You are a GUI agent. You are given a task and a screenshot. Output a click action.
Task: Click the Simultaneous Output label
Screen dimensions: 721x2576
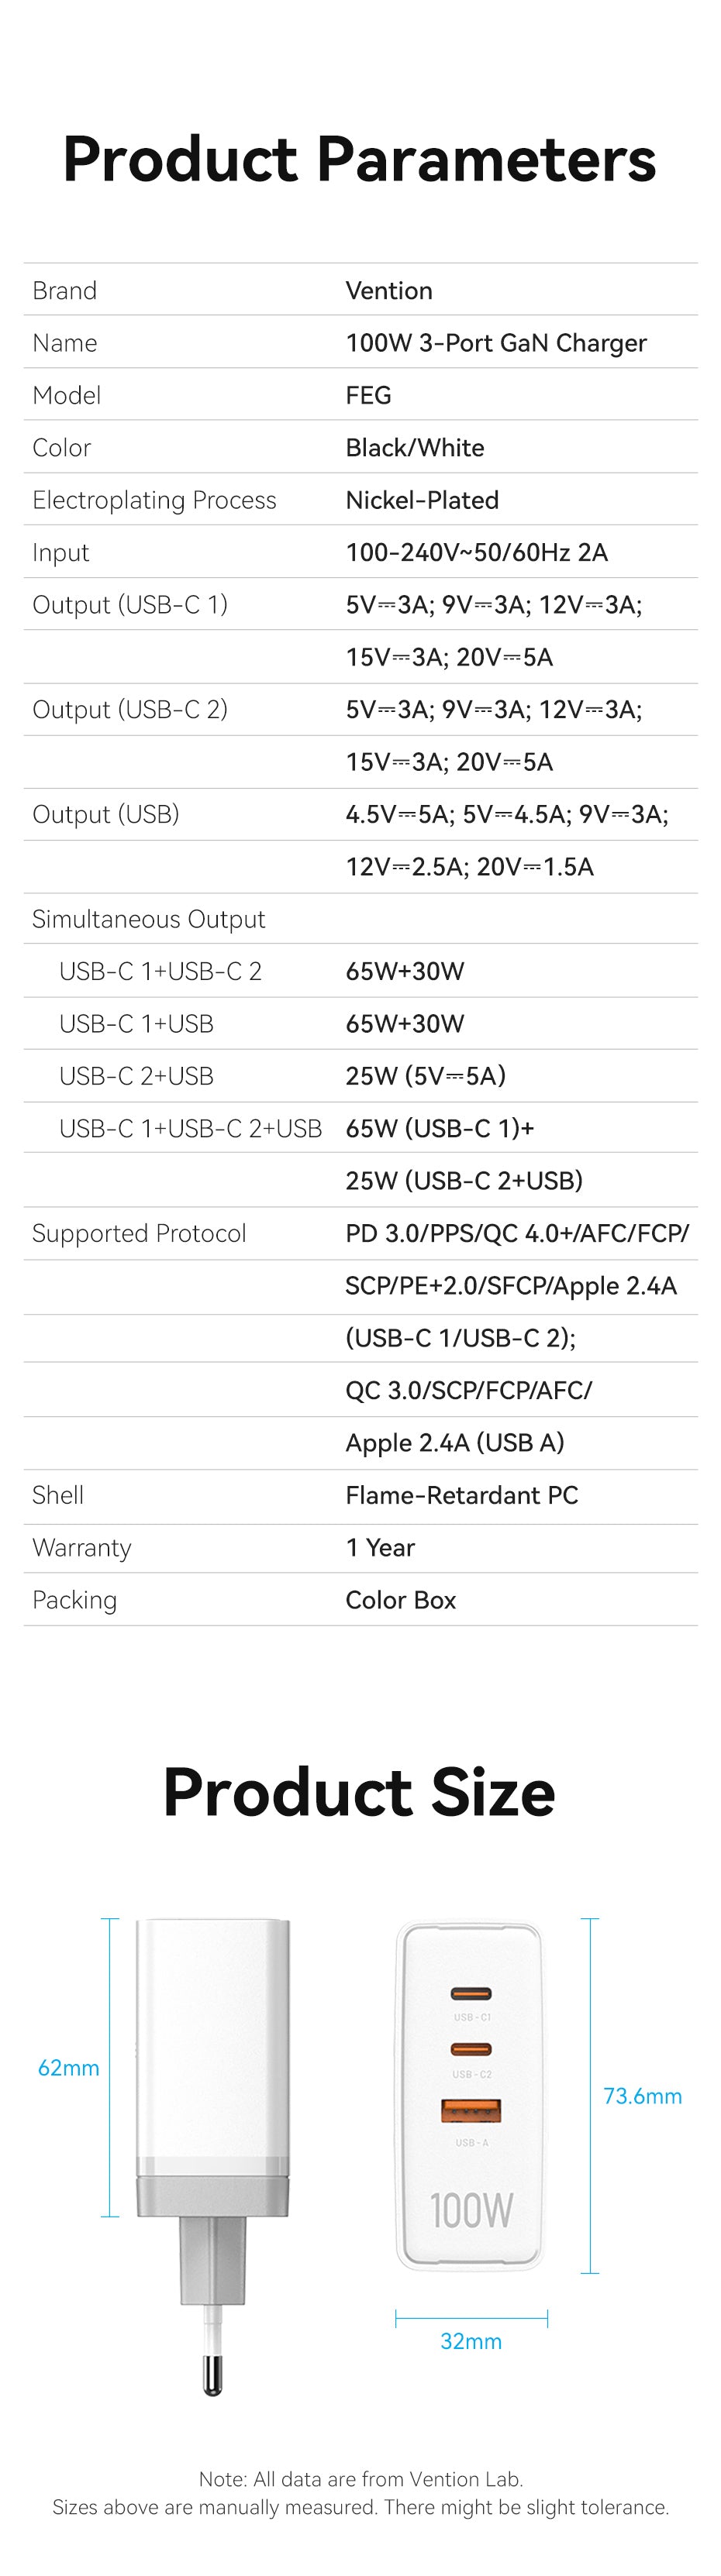(x=148, y=919)
